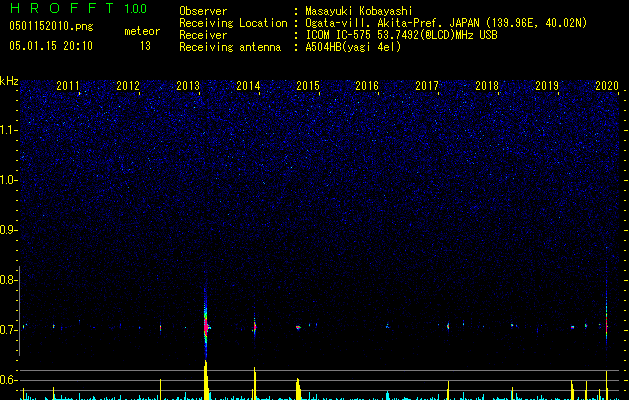Click the observer name Masayuki Kobayashi
Viewport: 629px width, 400px height.
(x=359, y=11)
